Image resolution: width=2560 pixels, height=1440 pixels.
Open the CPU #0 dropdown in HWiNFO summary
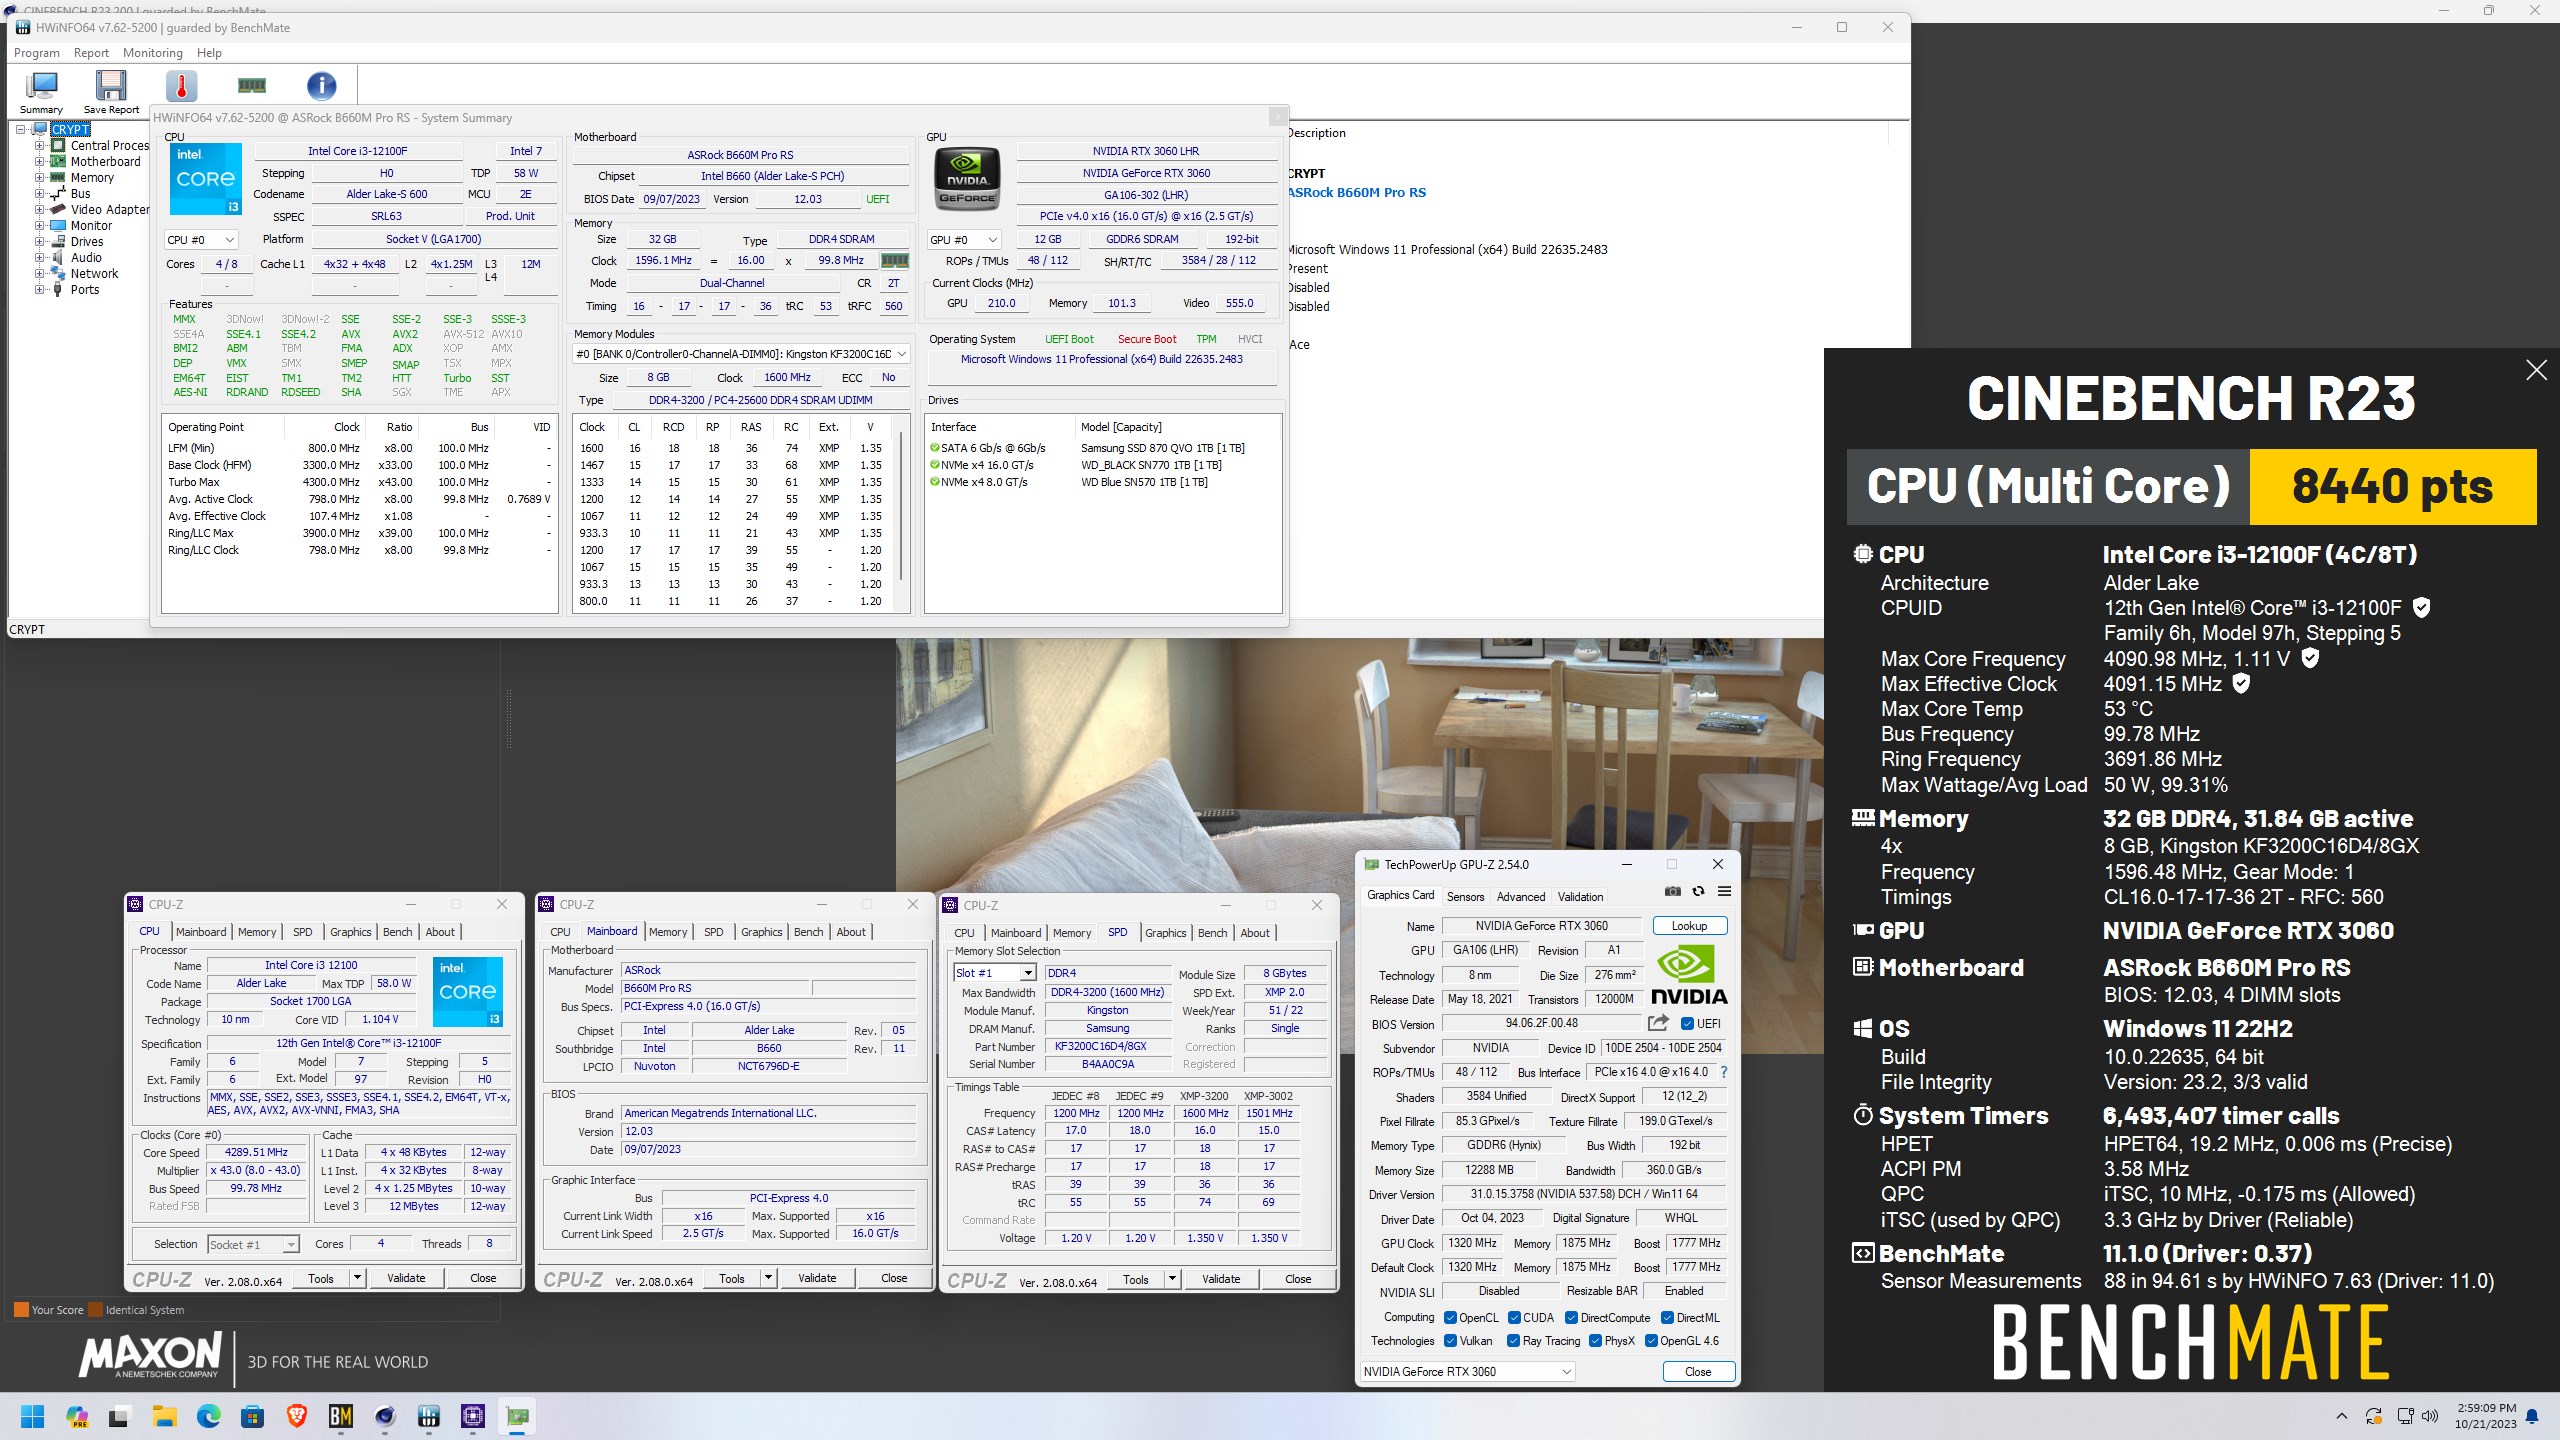coord(202,240)
